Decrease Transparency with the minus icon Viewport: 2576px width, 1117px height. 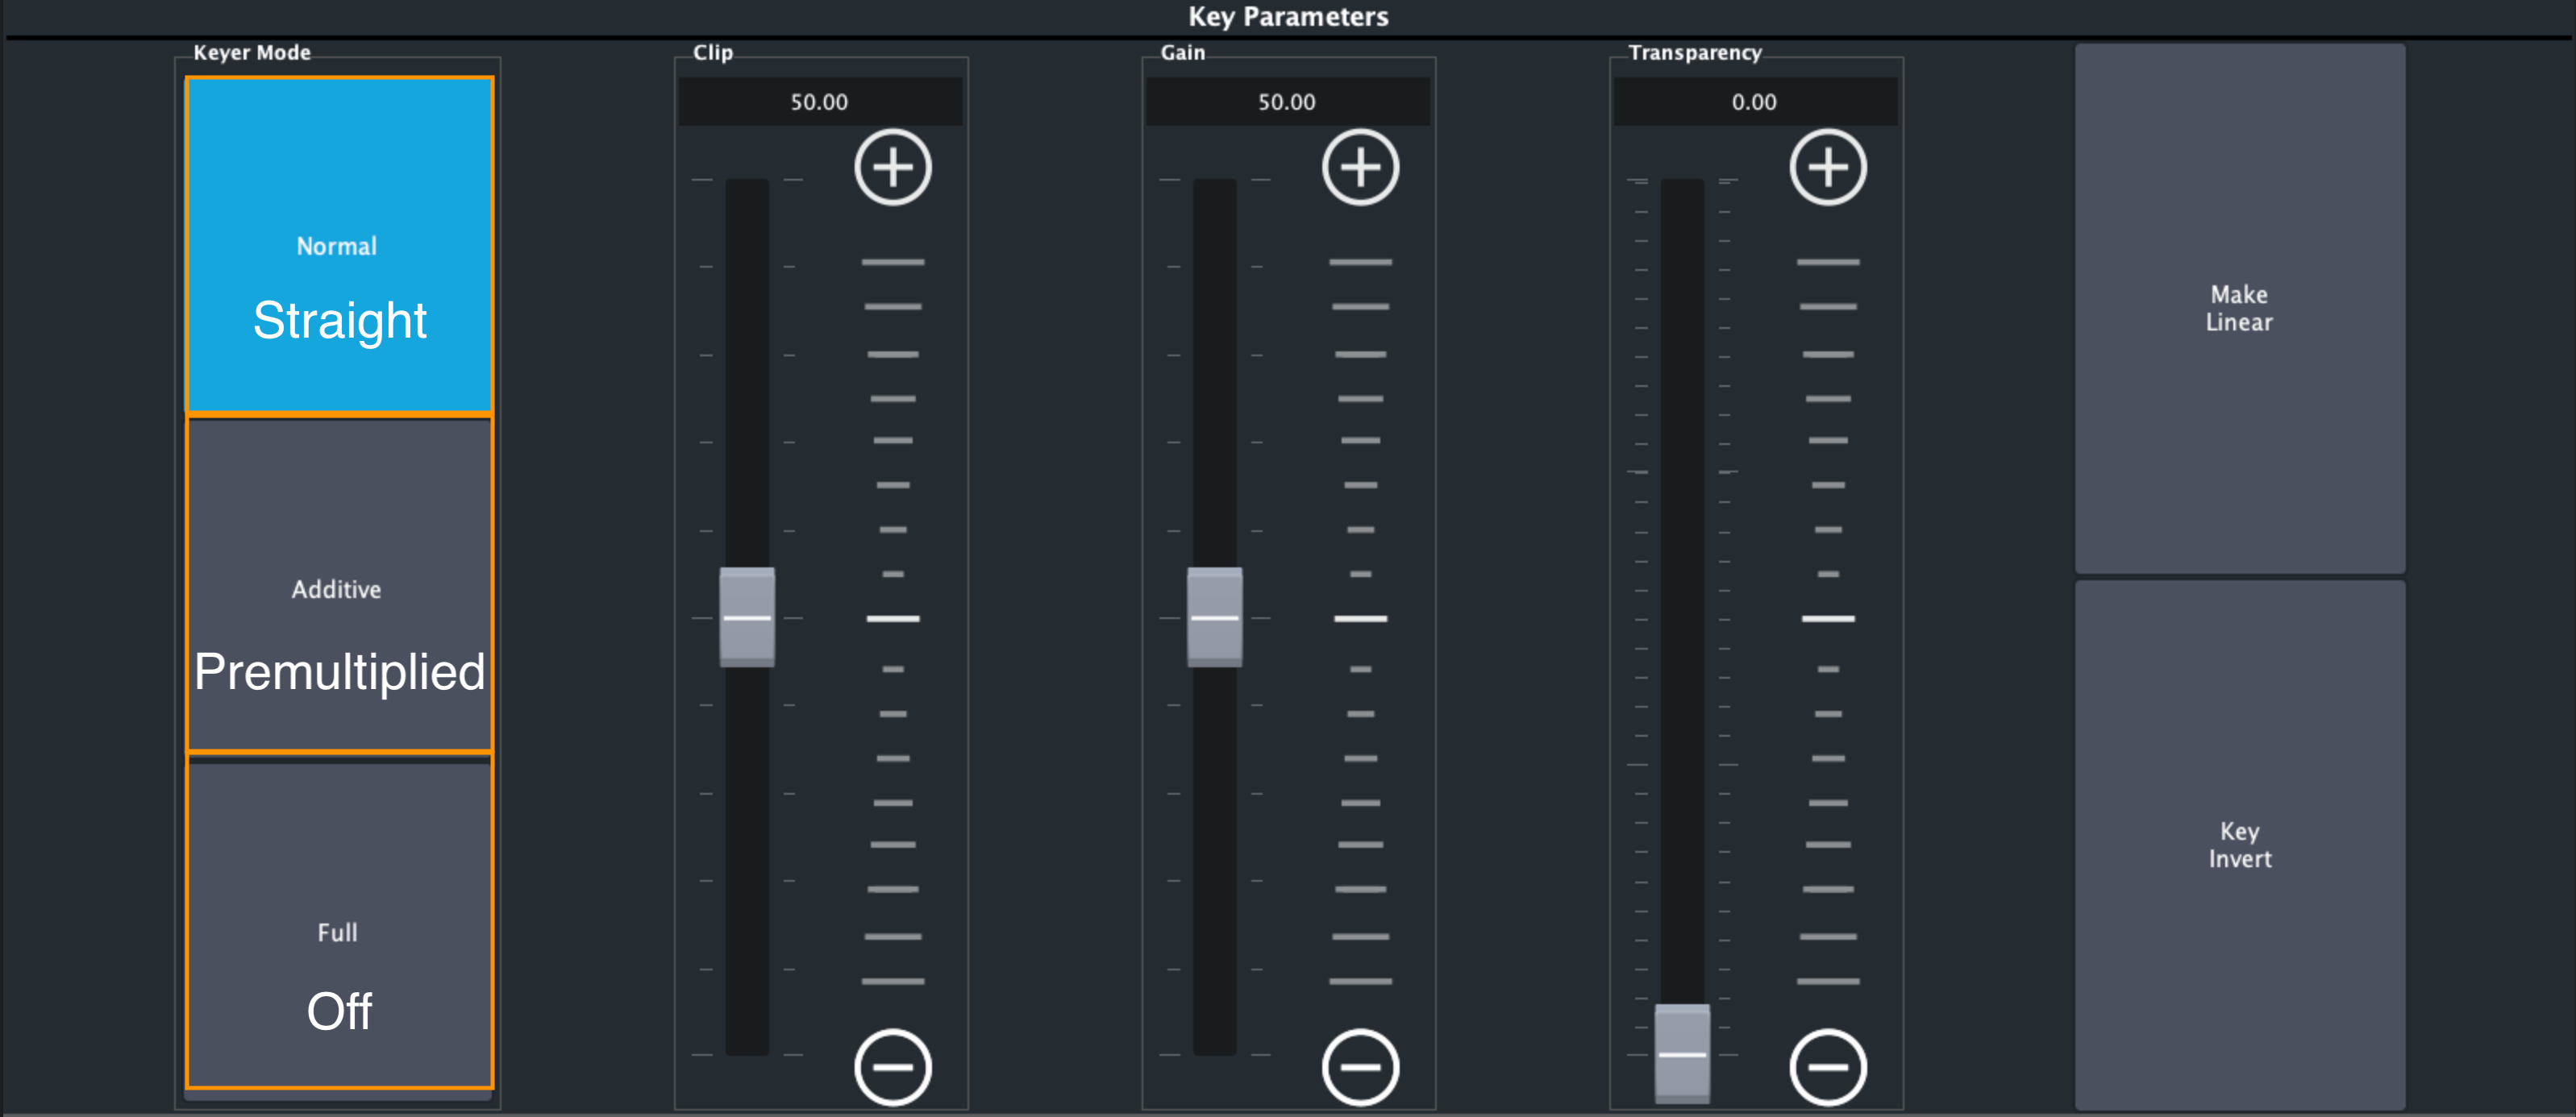click(1827, 1066)
